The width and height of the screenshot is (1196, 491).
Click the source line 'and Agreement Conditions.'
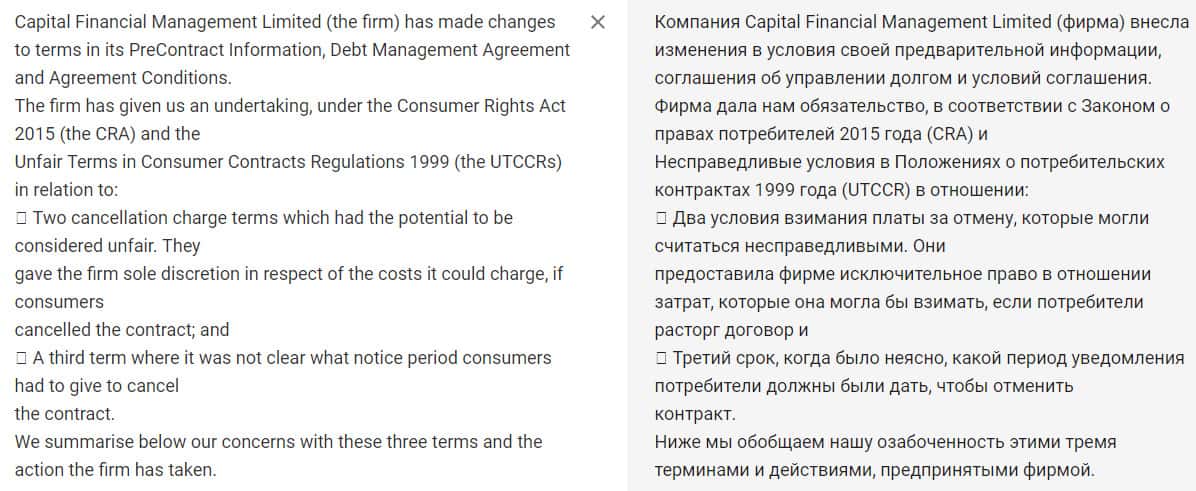click(122, 78)
